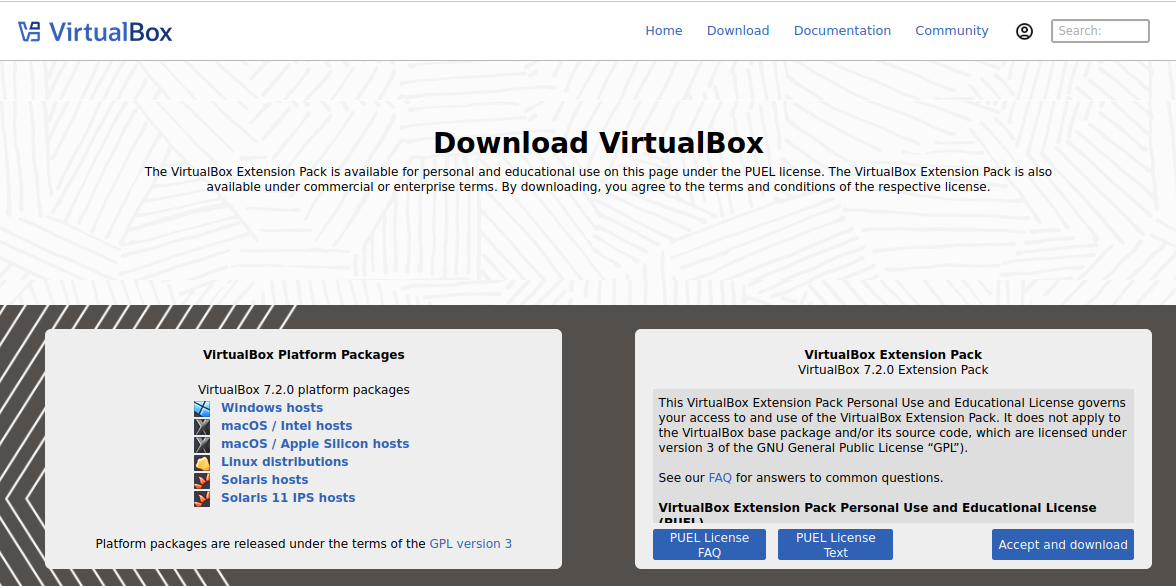
Task: Go to the Download menu item
Action: (738, 31)
